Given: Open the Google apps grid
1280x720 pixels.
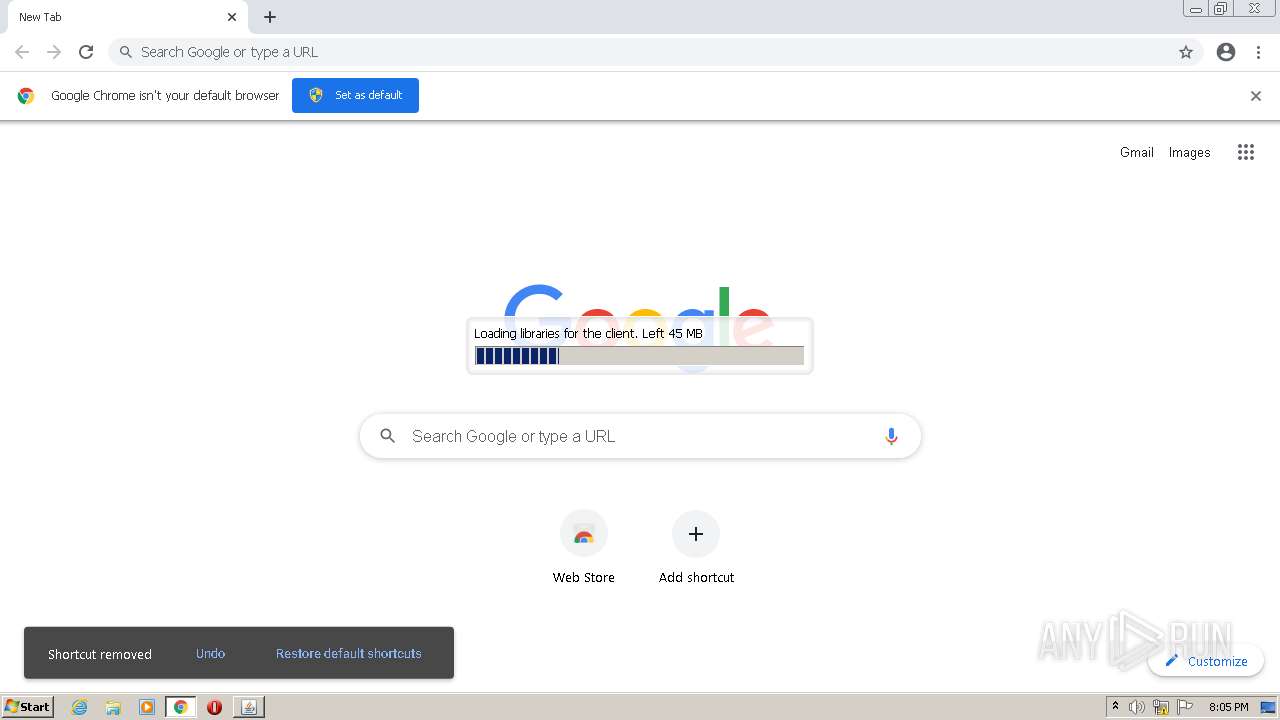Looking at the screenshot, I should [x=1246, y=152].
